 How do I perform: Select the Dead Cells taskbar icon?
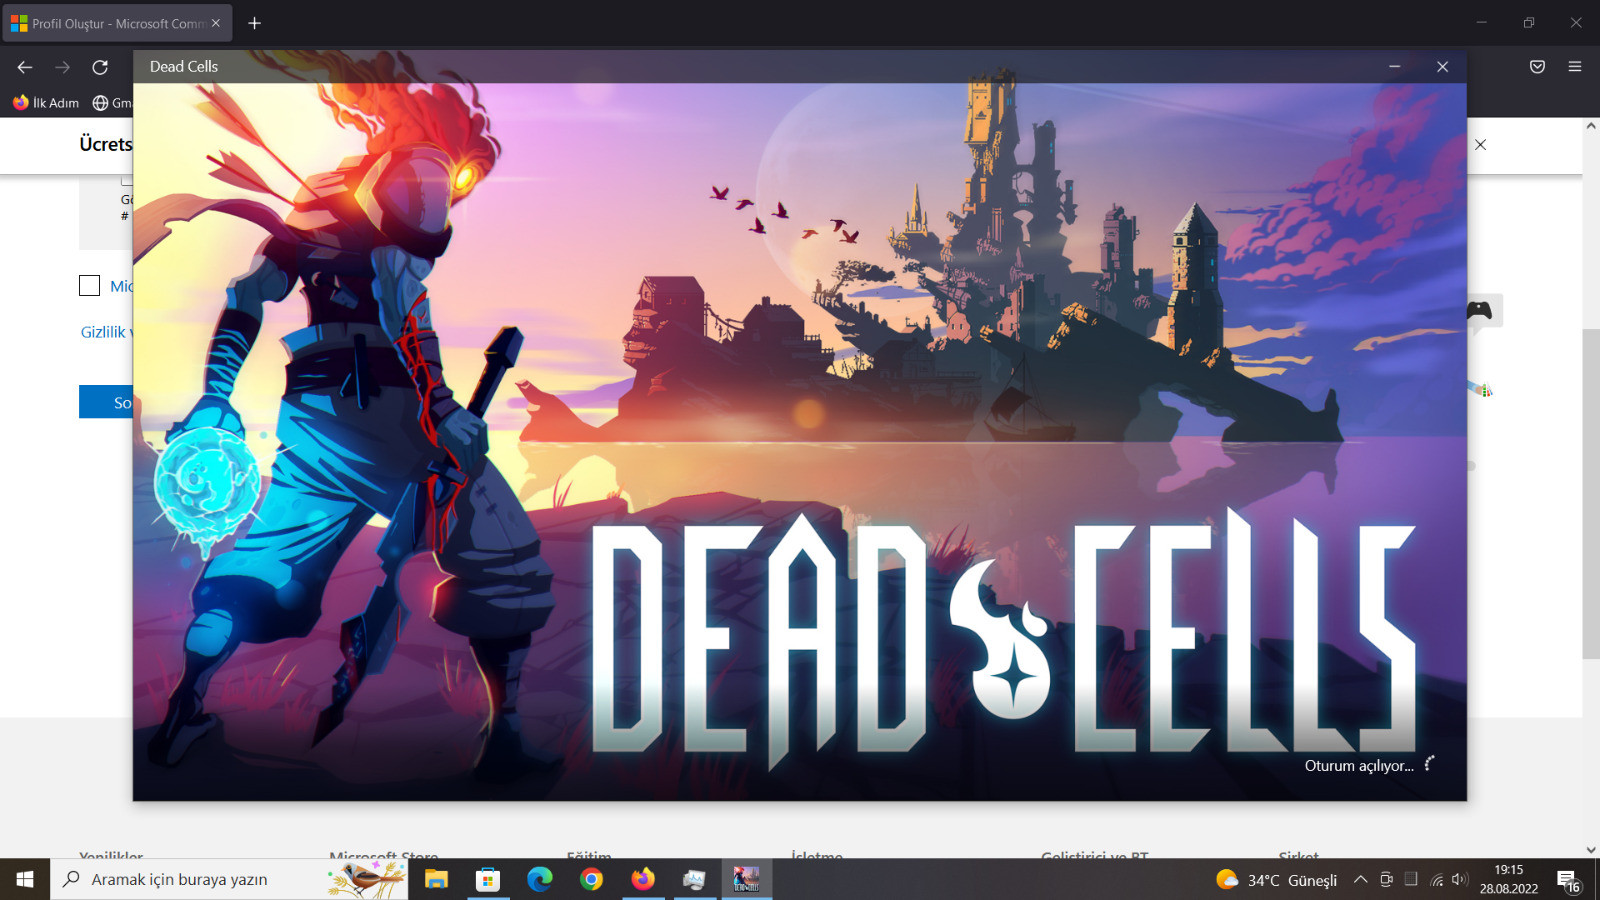(746, 879)
